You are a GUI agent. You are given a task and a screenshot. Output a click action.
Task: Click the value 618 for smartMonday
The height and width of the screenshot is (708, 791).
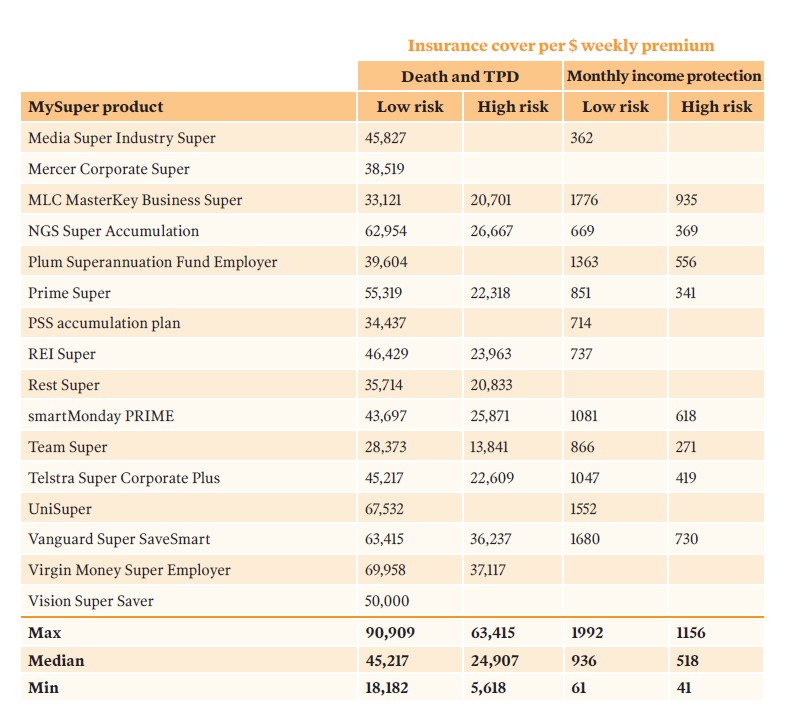[x=686, y=416]
